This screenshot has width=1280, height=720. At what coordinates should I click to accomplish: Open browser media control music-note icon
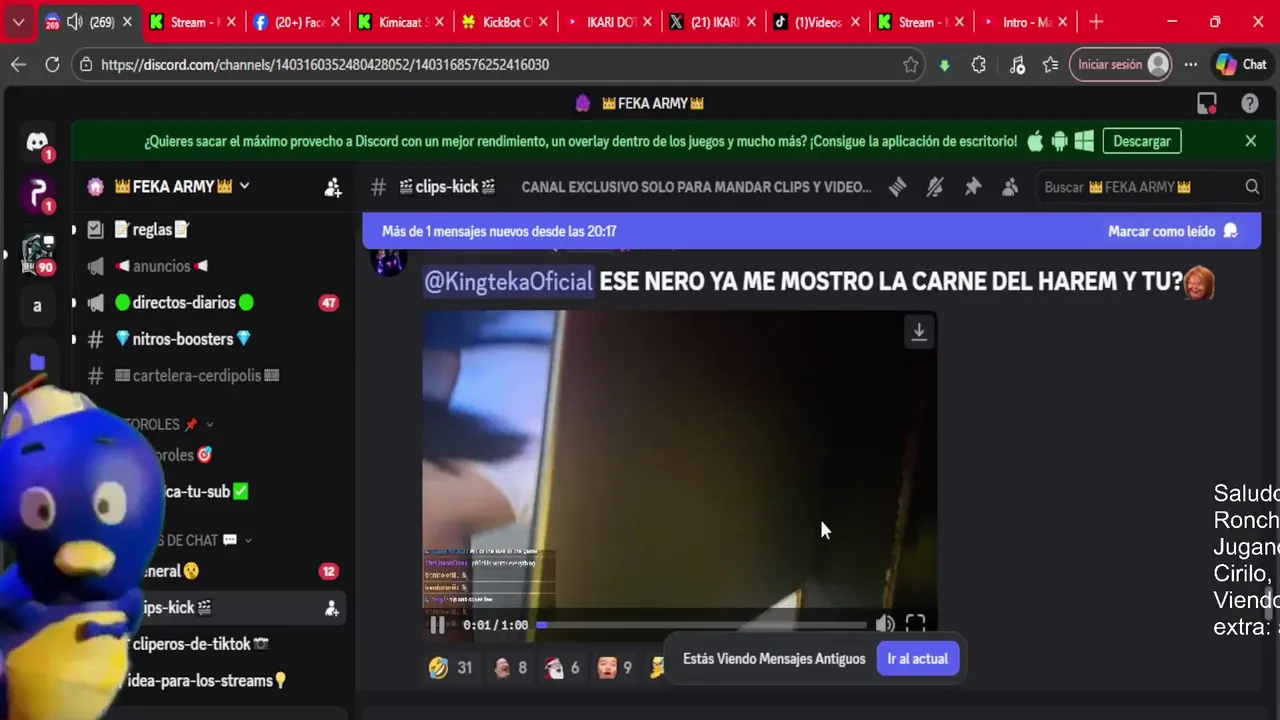(x=1016, y=64)
